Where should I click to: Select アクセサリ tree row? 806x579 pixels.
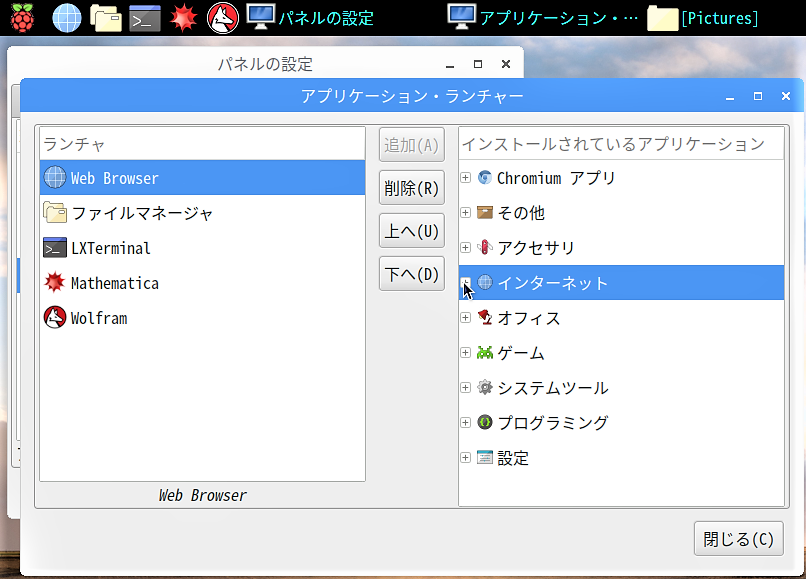[621, 247]
